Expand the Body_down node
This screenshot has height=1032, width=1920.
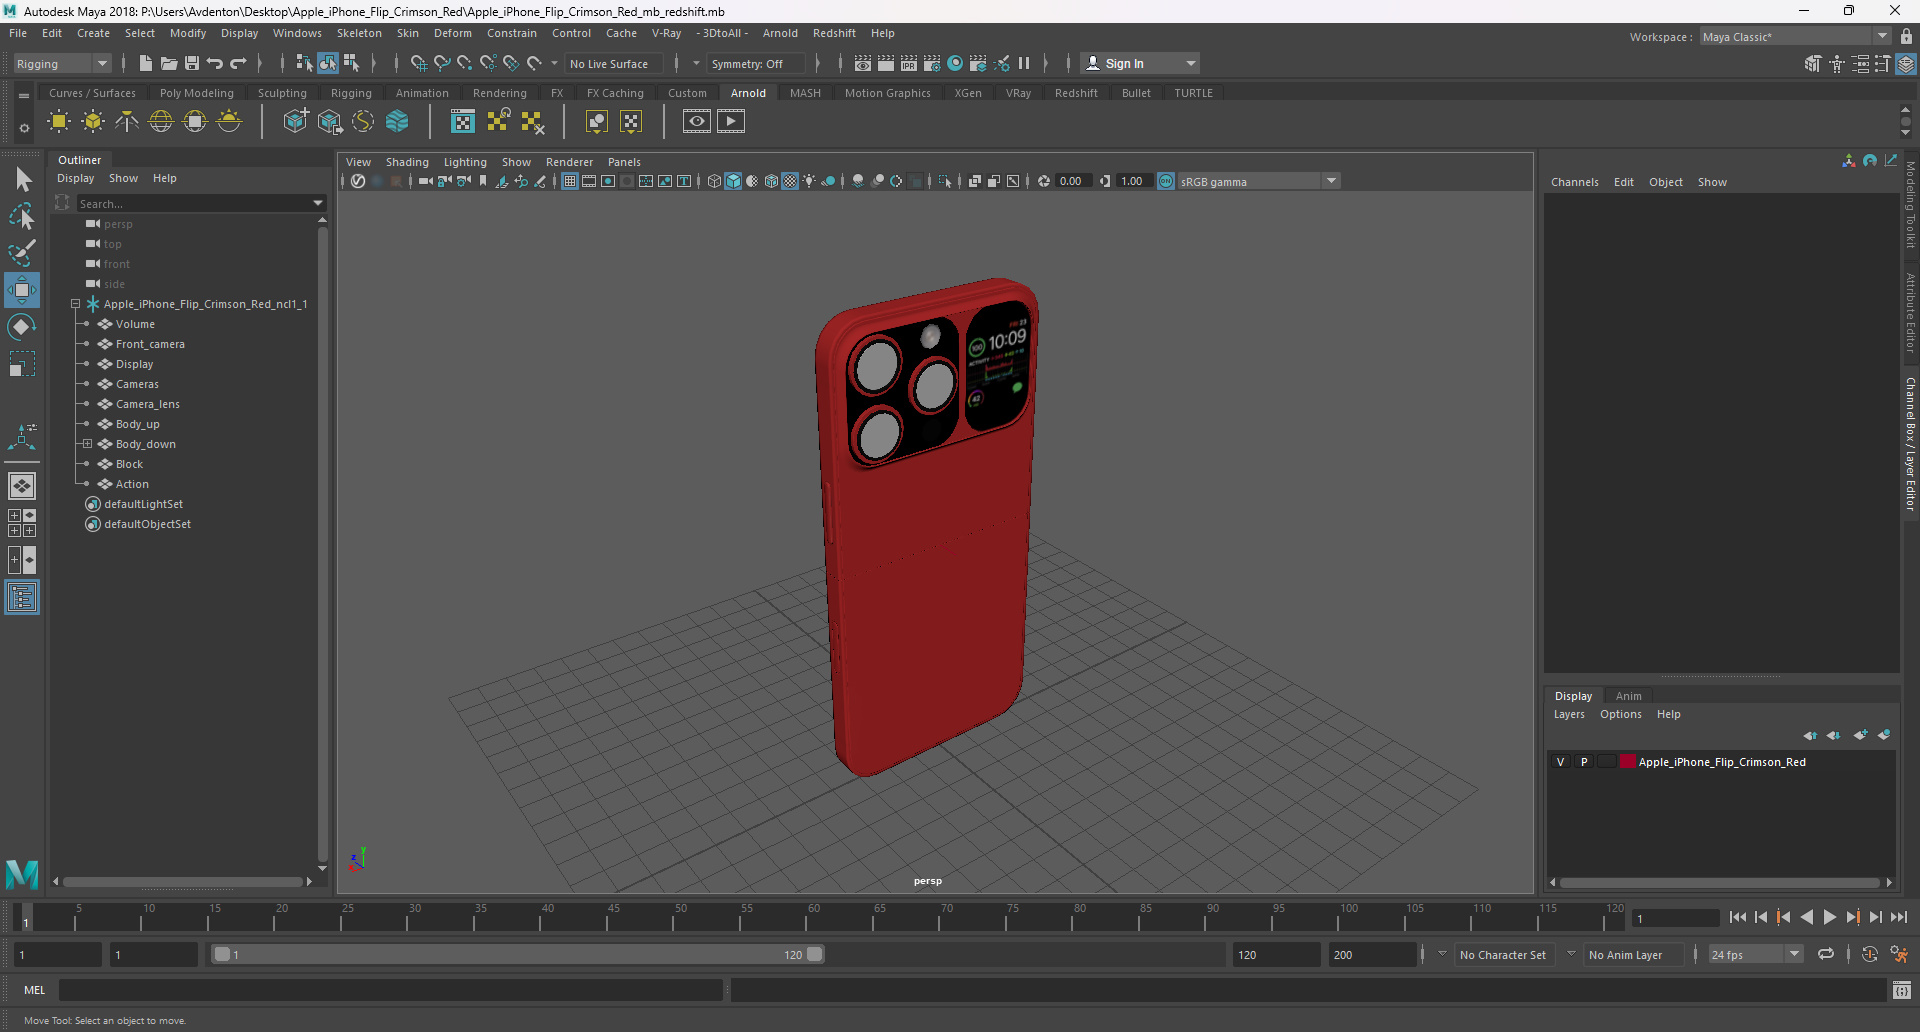[x=87, y=444]
